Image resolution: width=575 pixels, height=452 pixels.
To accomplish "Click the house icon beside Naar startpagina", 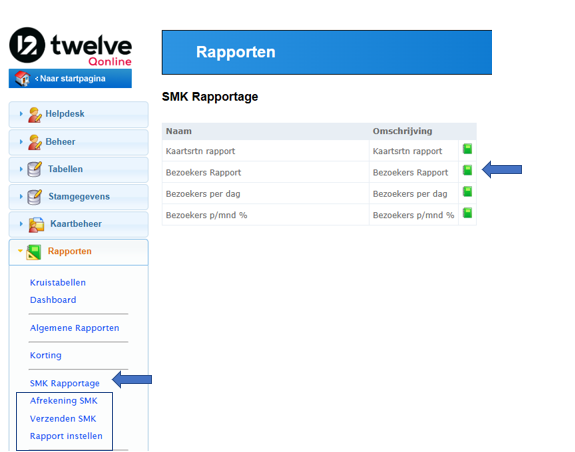I will 22,78.
